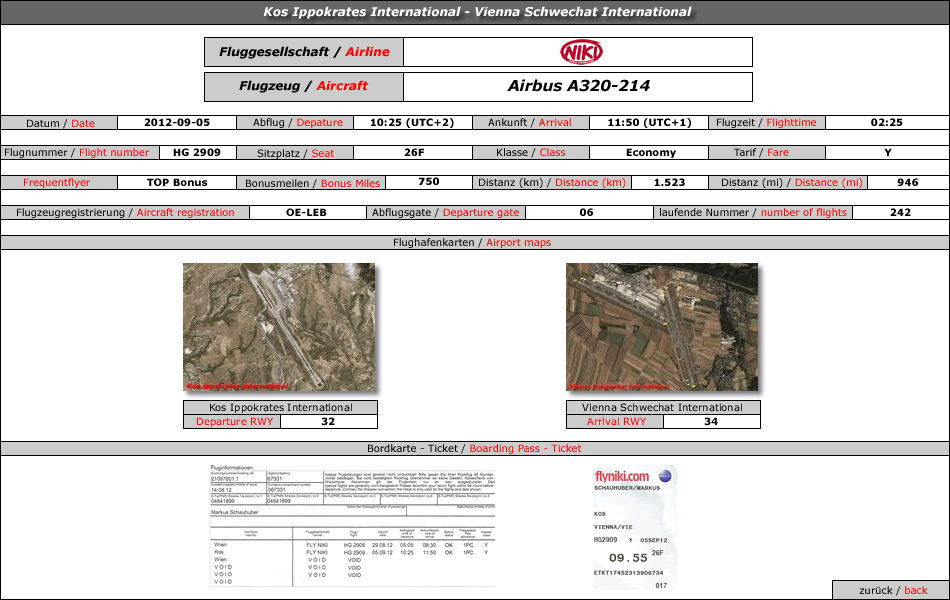Image resolution: width=950 pixels, height=600 pixels.
Task: Select the date value 2012-09-05
Action: [x=177, y=122]
